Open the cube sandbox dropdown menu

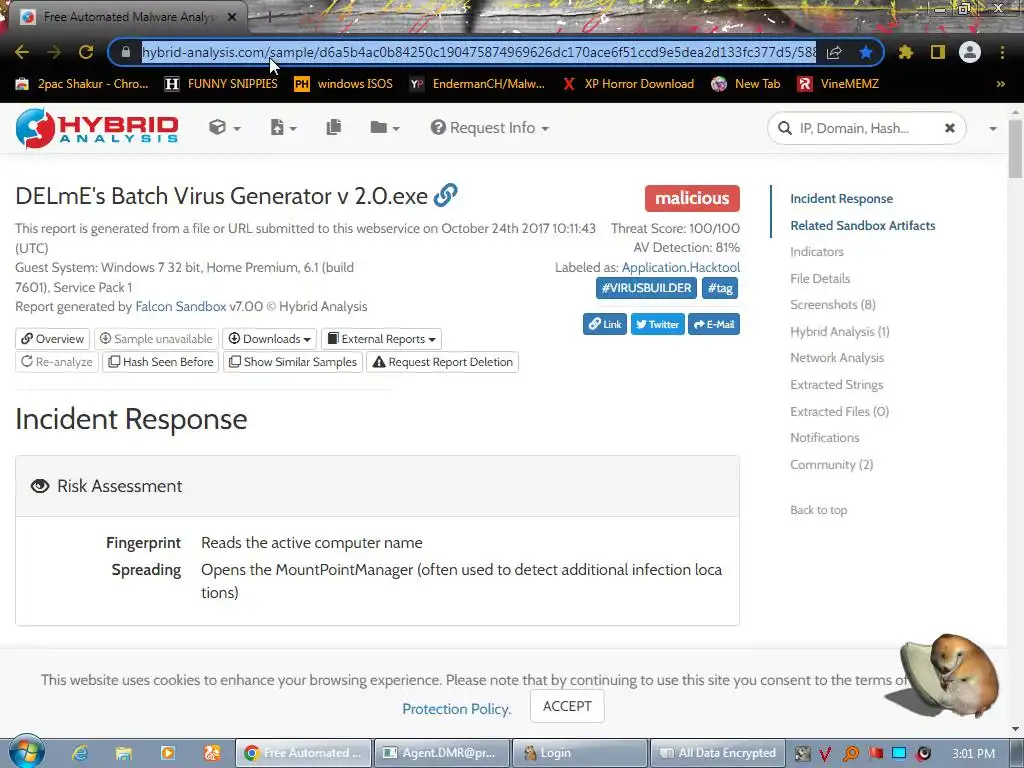click(225, 128)
